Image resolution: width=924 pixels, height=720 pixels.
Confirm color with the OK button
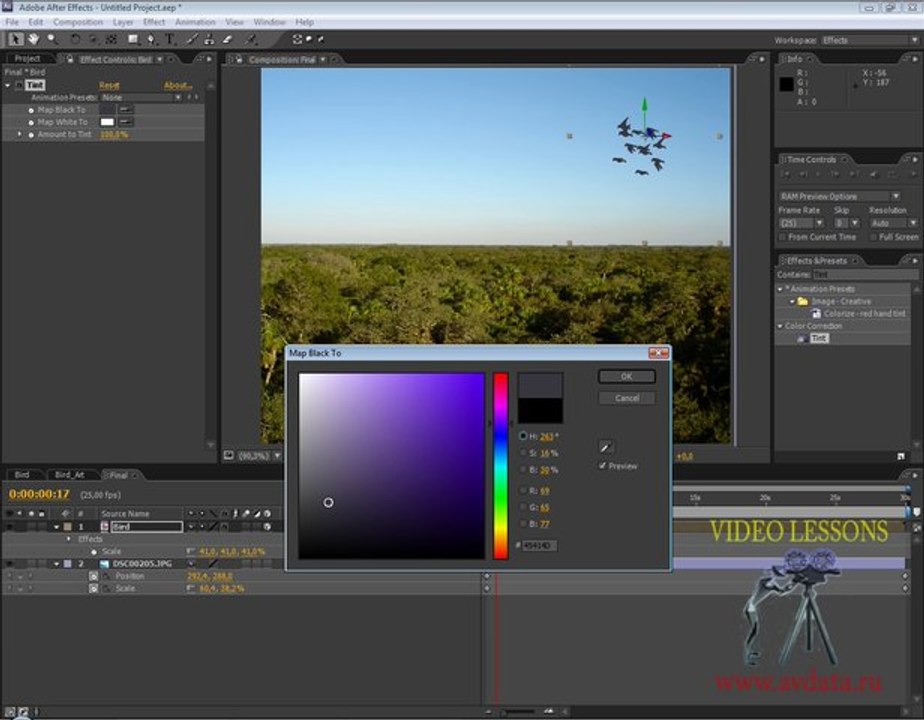(626, 376)
